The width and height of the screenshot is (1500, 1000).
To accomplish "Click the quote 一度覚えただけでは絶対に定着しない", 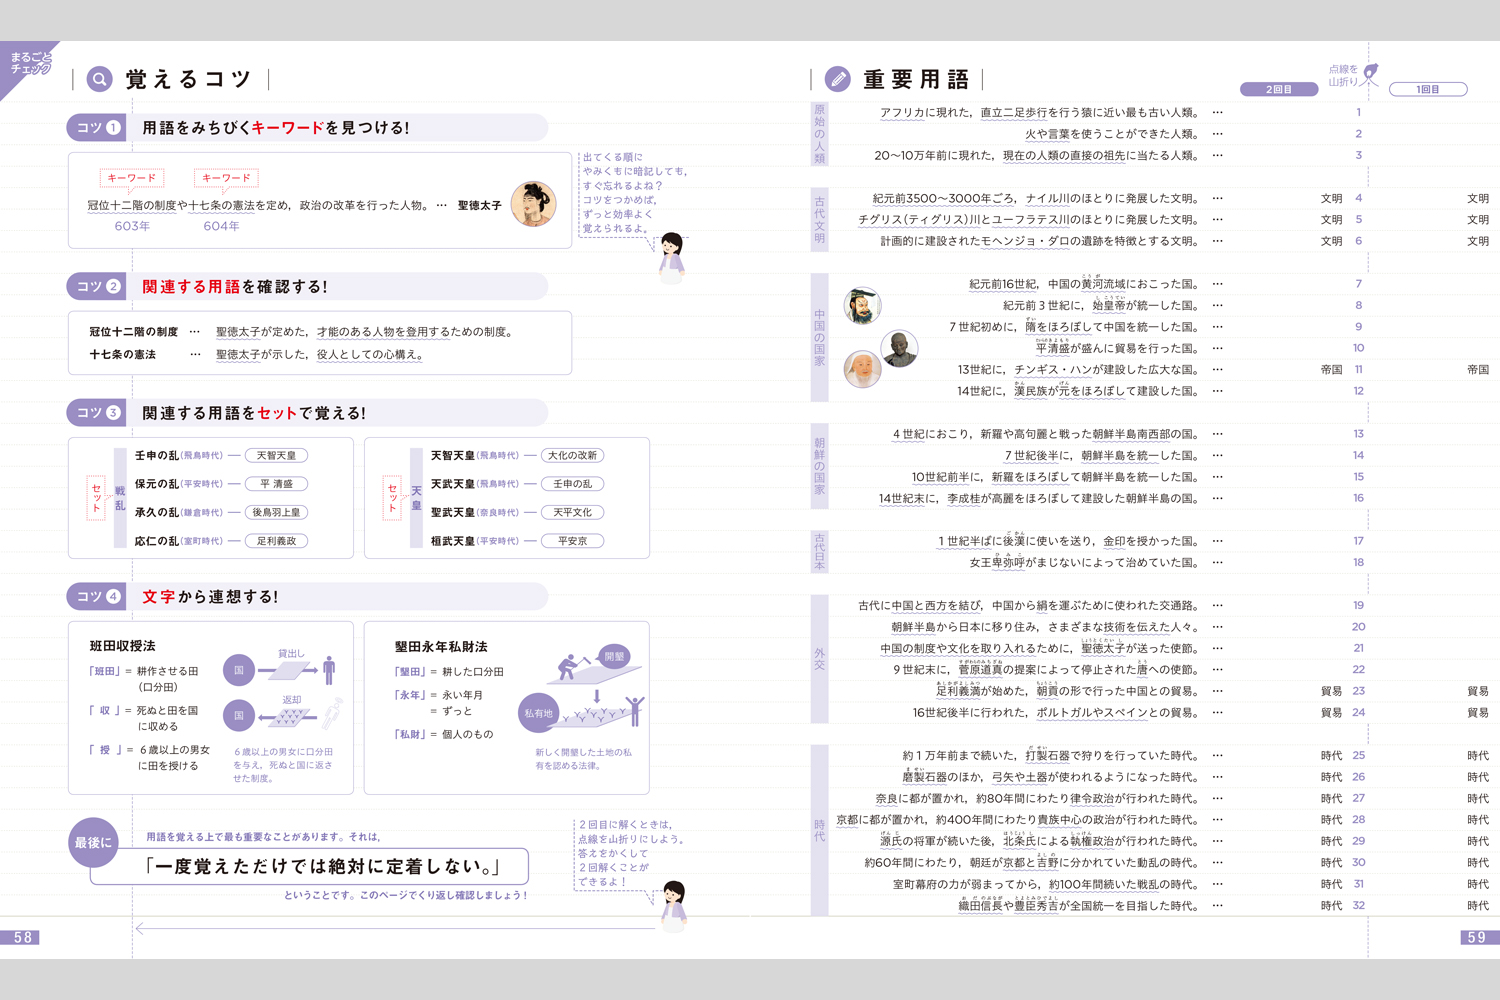I will pos(323,866).
